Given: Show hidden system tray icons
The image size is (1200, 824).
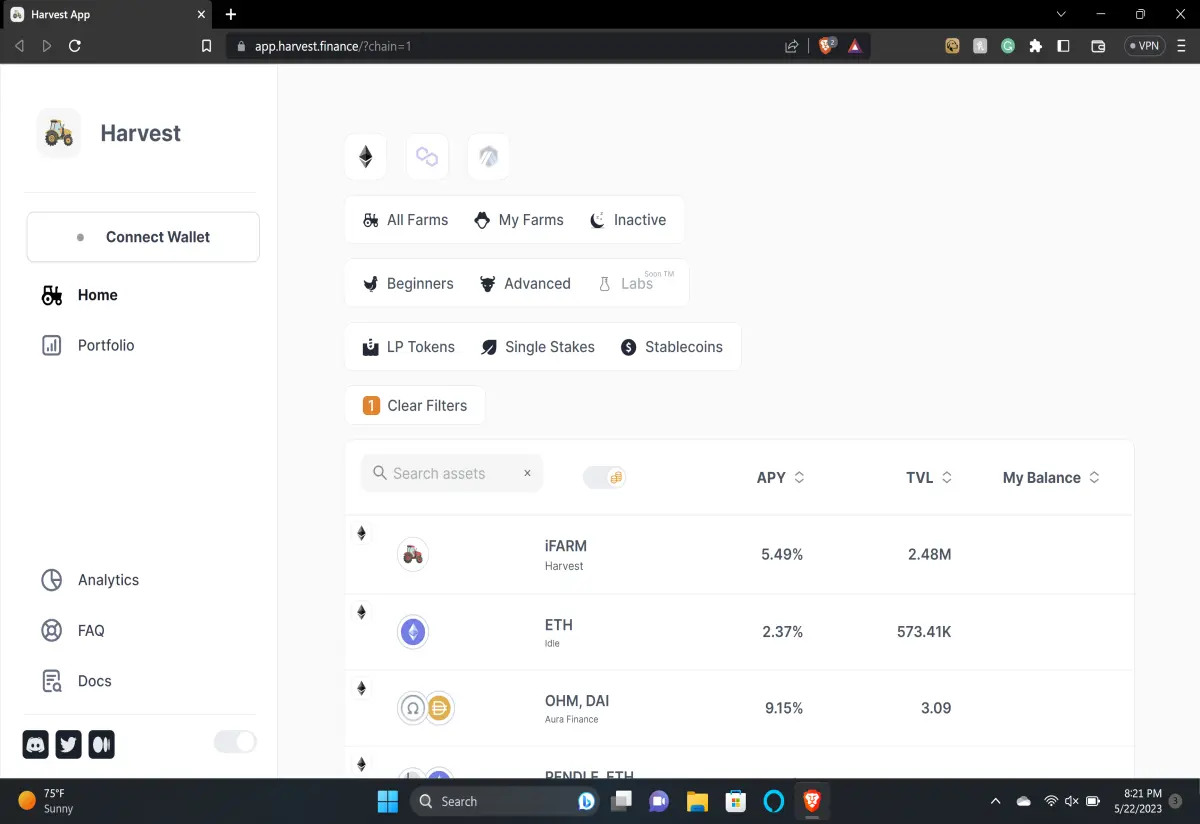Looking at the screenshot, I should (995, 801).
